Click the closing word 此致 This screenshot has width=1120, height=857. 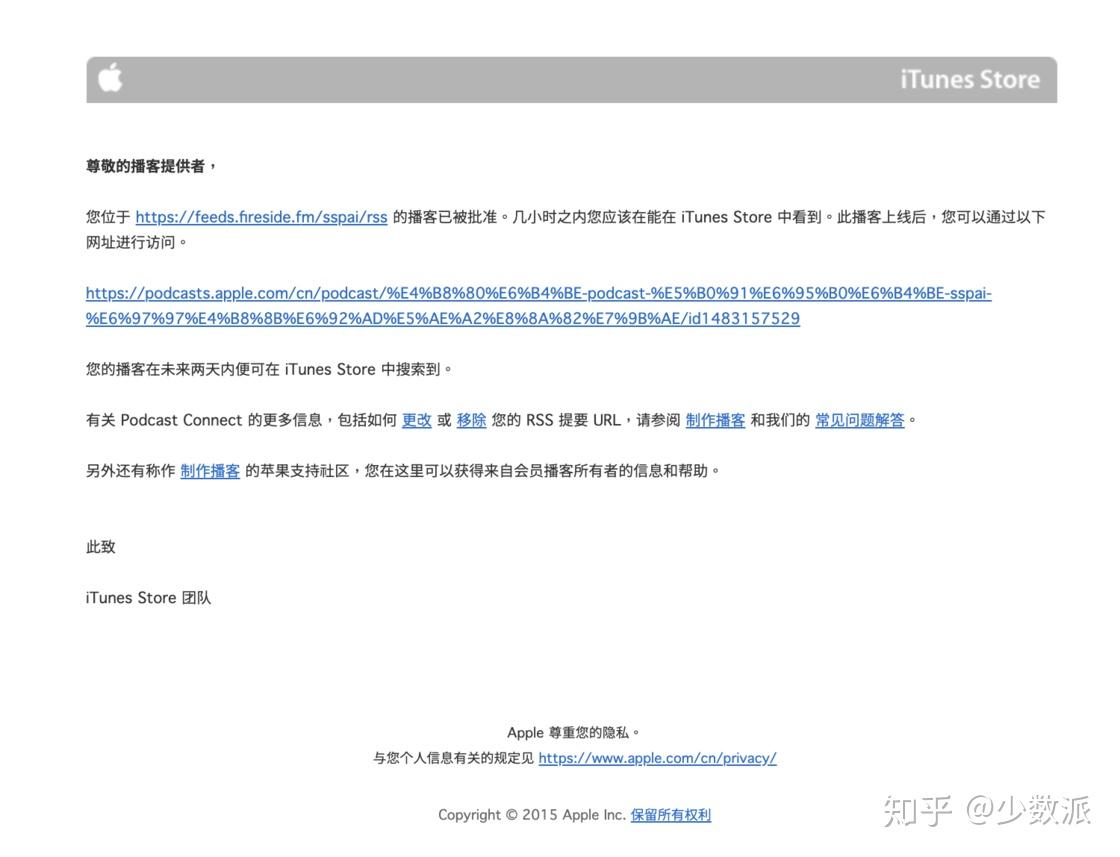pyautogui.click(x=101, y=547)
